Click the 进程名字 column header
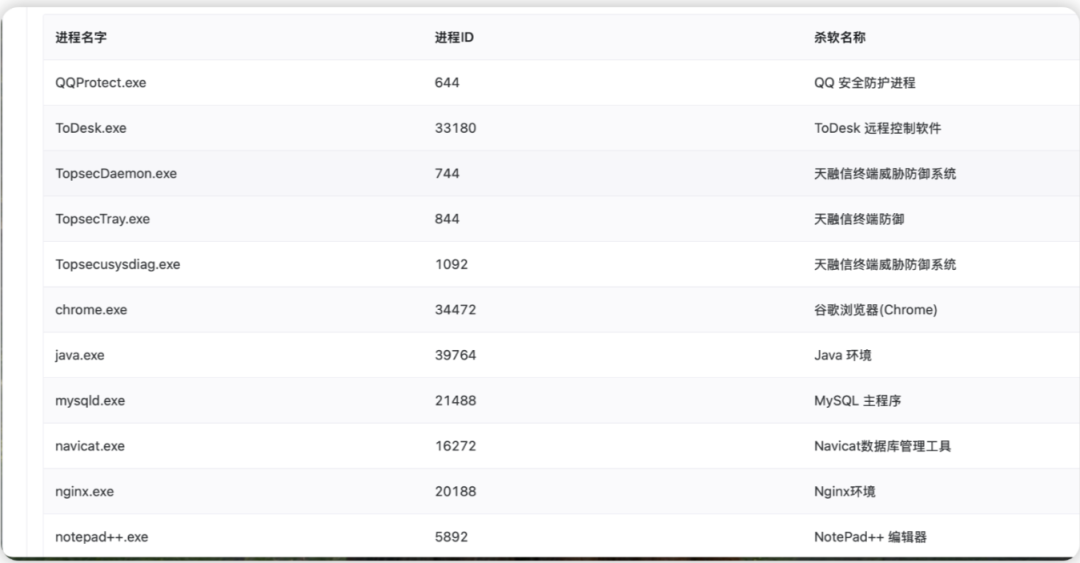1080x563 pixels. 81,37
